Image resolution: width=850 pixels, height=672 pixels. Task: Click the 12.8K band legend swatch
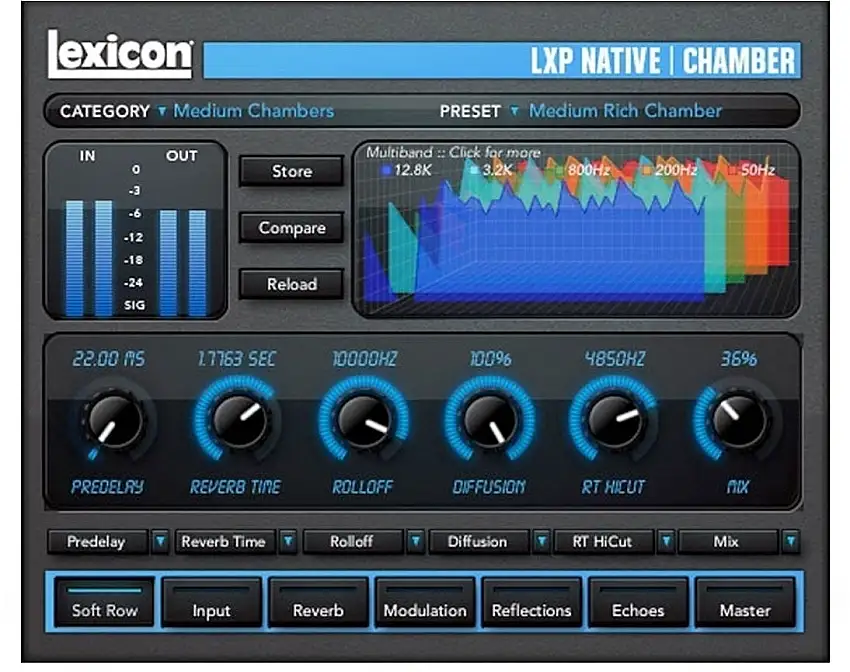[386, 171]
